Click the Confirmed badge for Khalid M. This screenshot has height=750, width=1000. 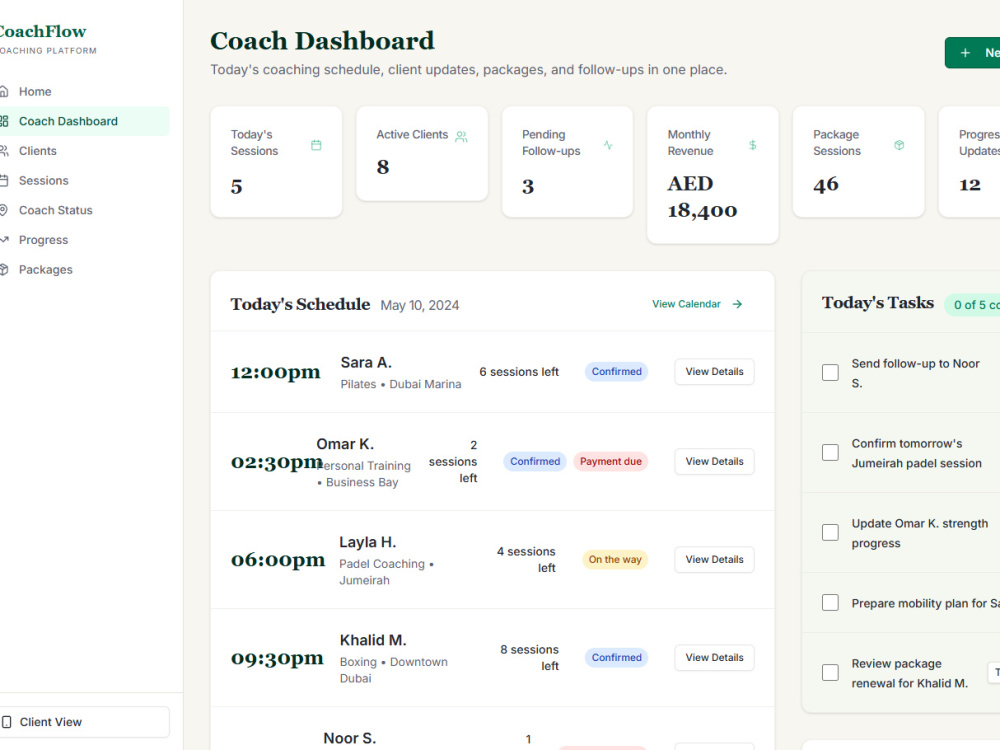[x=616, y=658]
